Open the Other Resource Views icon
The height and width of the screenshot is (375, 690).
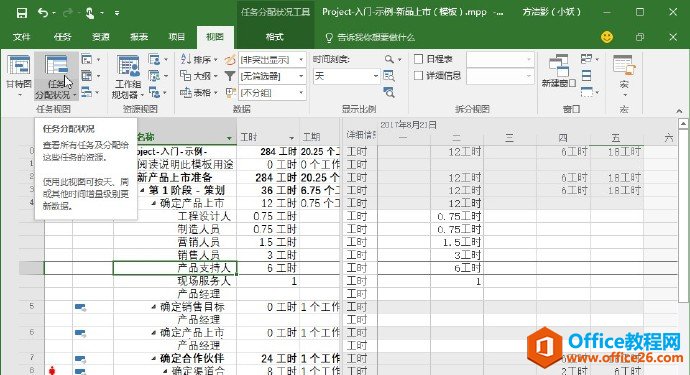(154, 92)
